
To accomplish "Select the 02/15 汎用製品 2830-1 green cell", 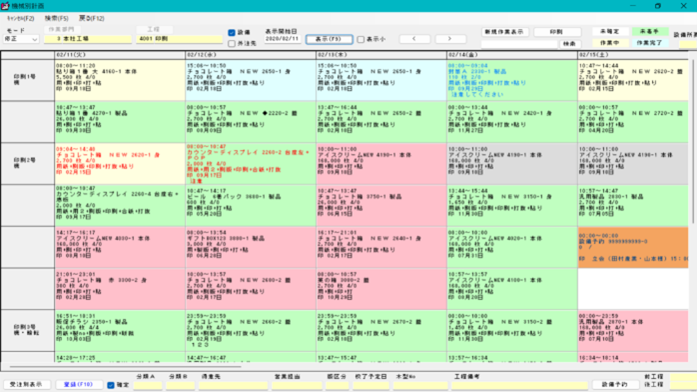I will coord(633,205).
